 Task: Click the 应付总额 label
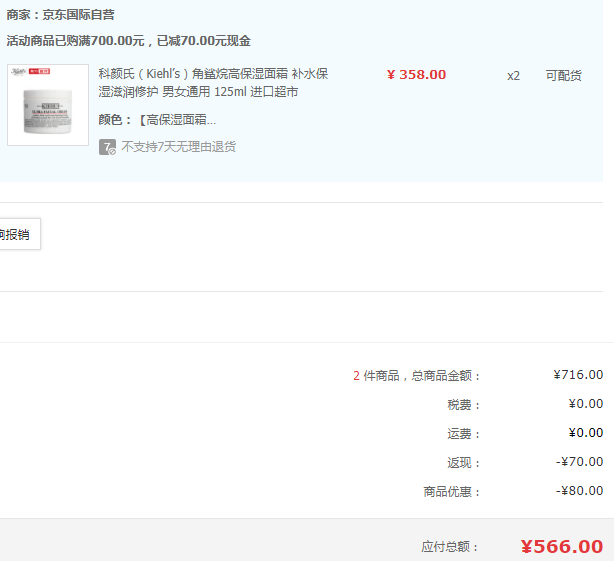(x=450, y=547)
